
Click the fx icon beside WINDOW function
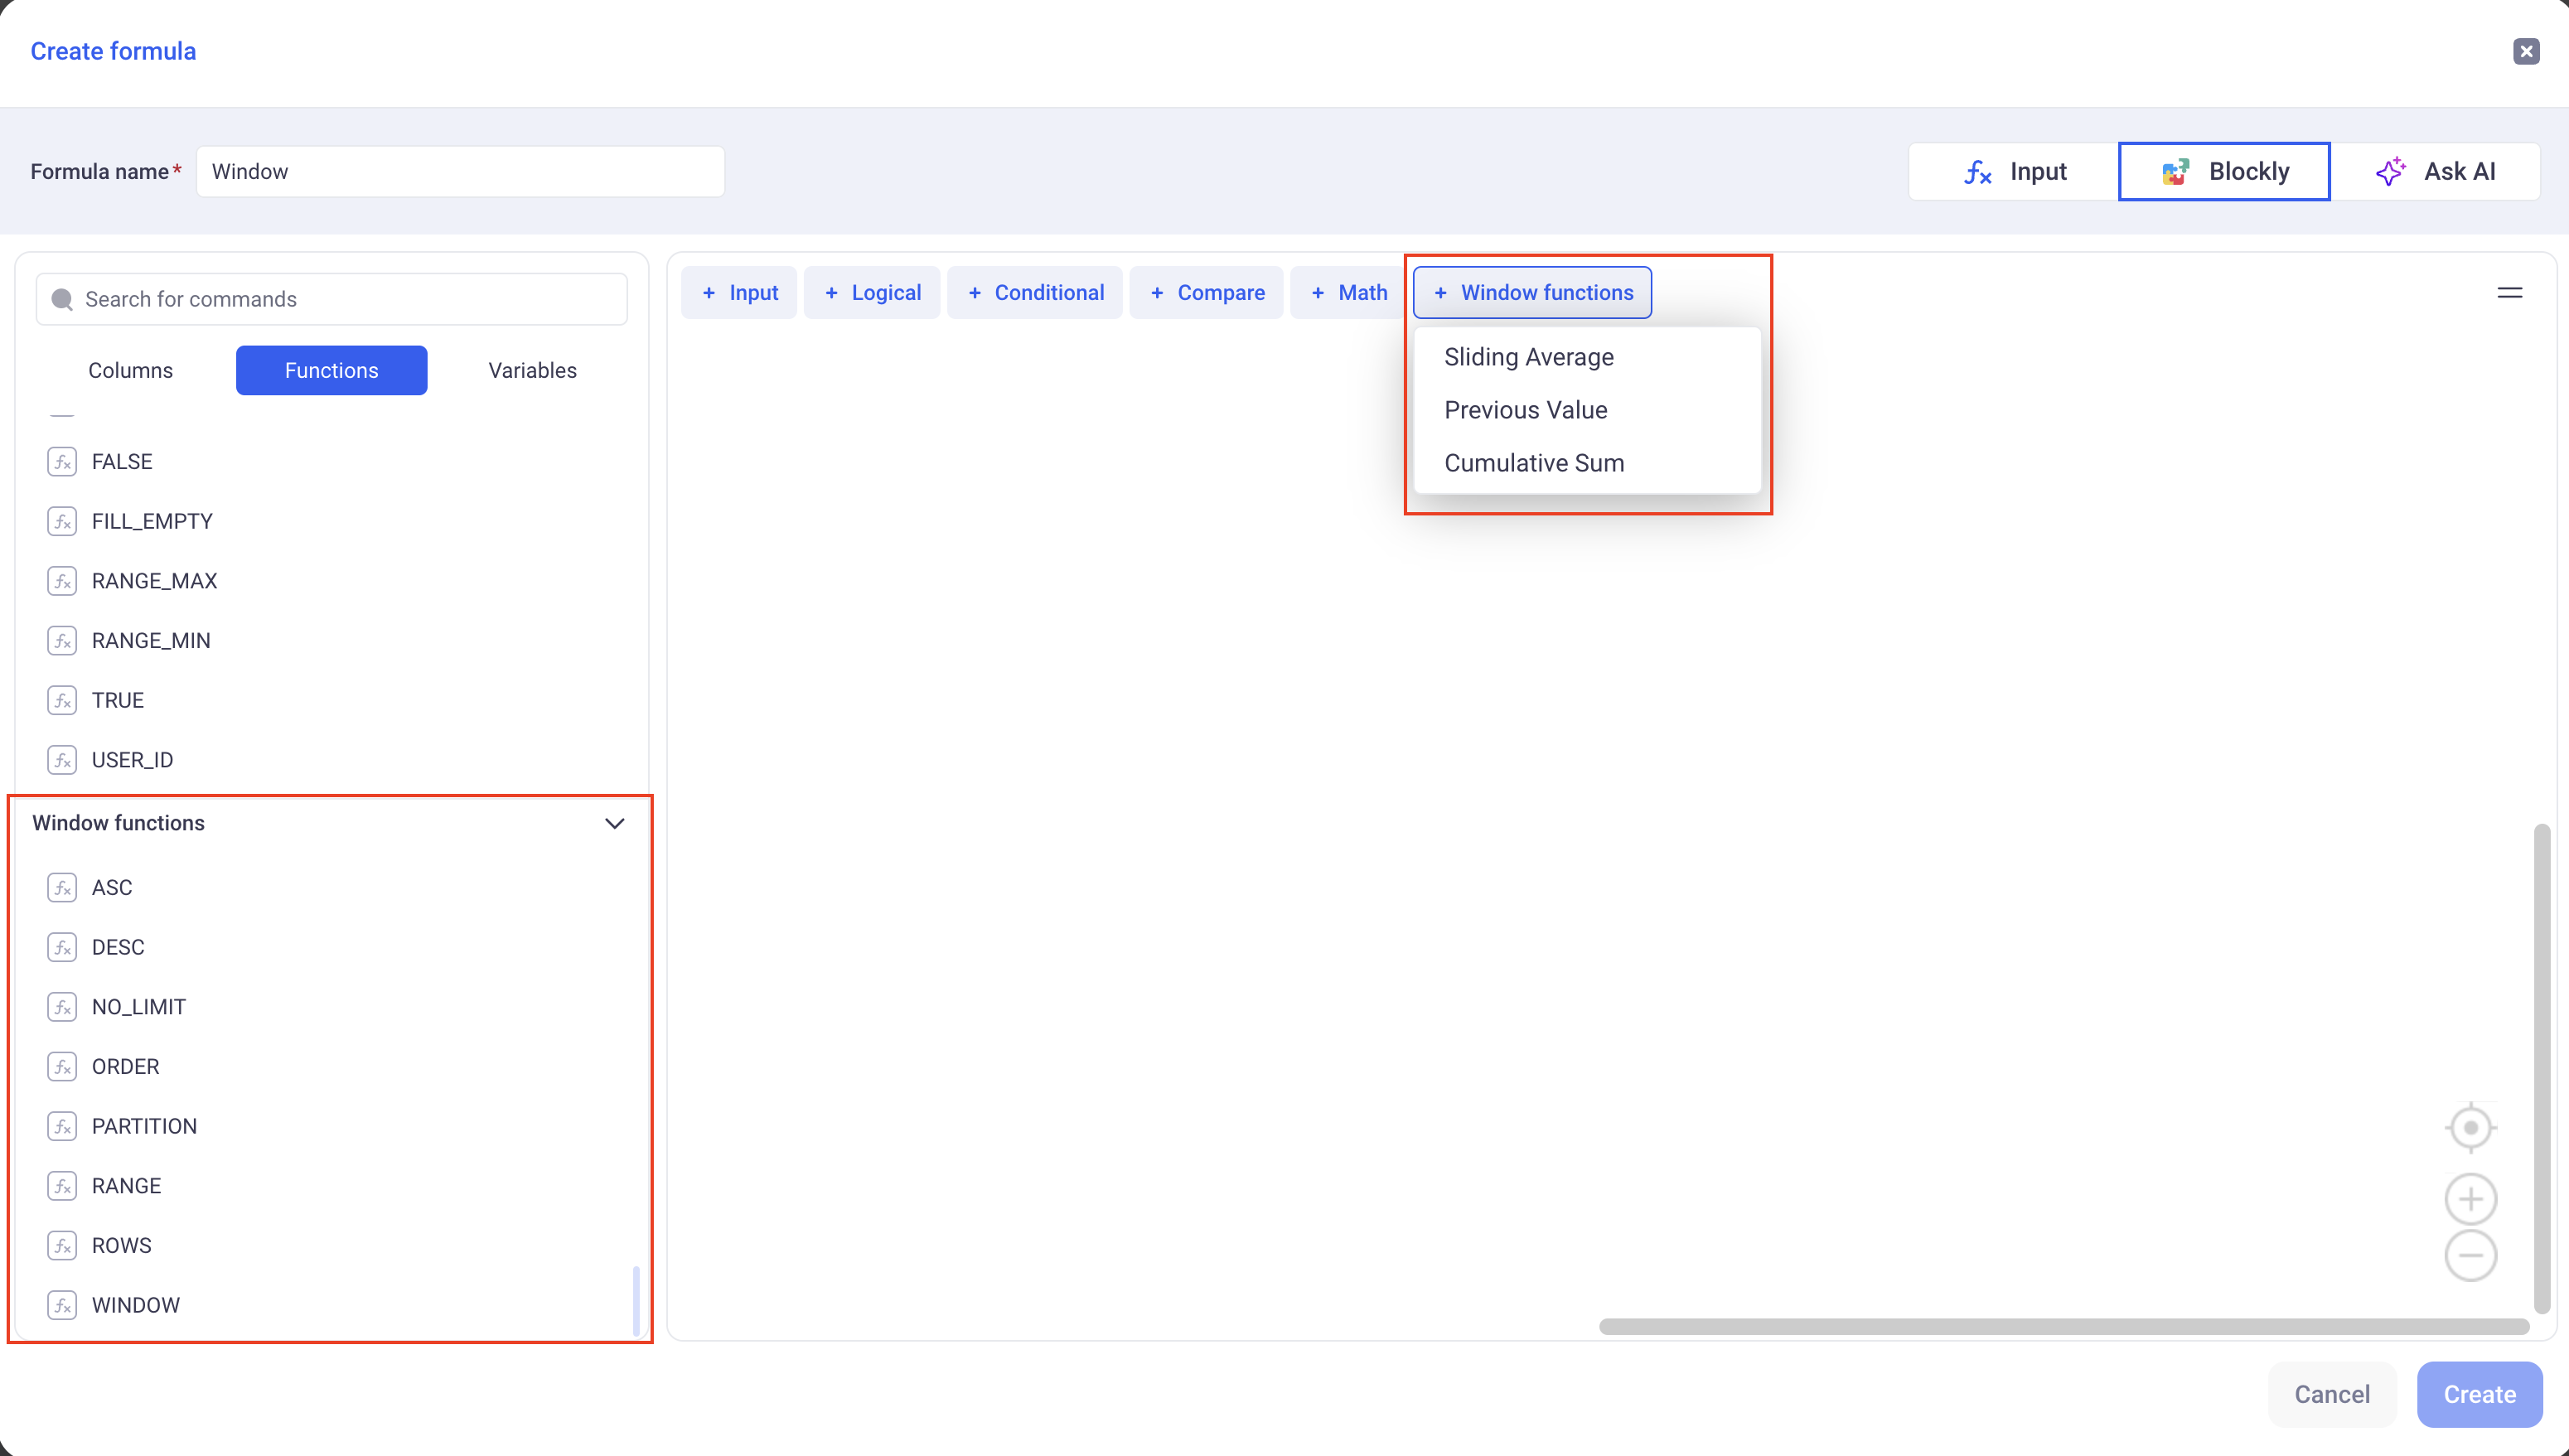pyautogui.click(x=62, y=1305)
